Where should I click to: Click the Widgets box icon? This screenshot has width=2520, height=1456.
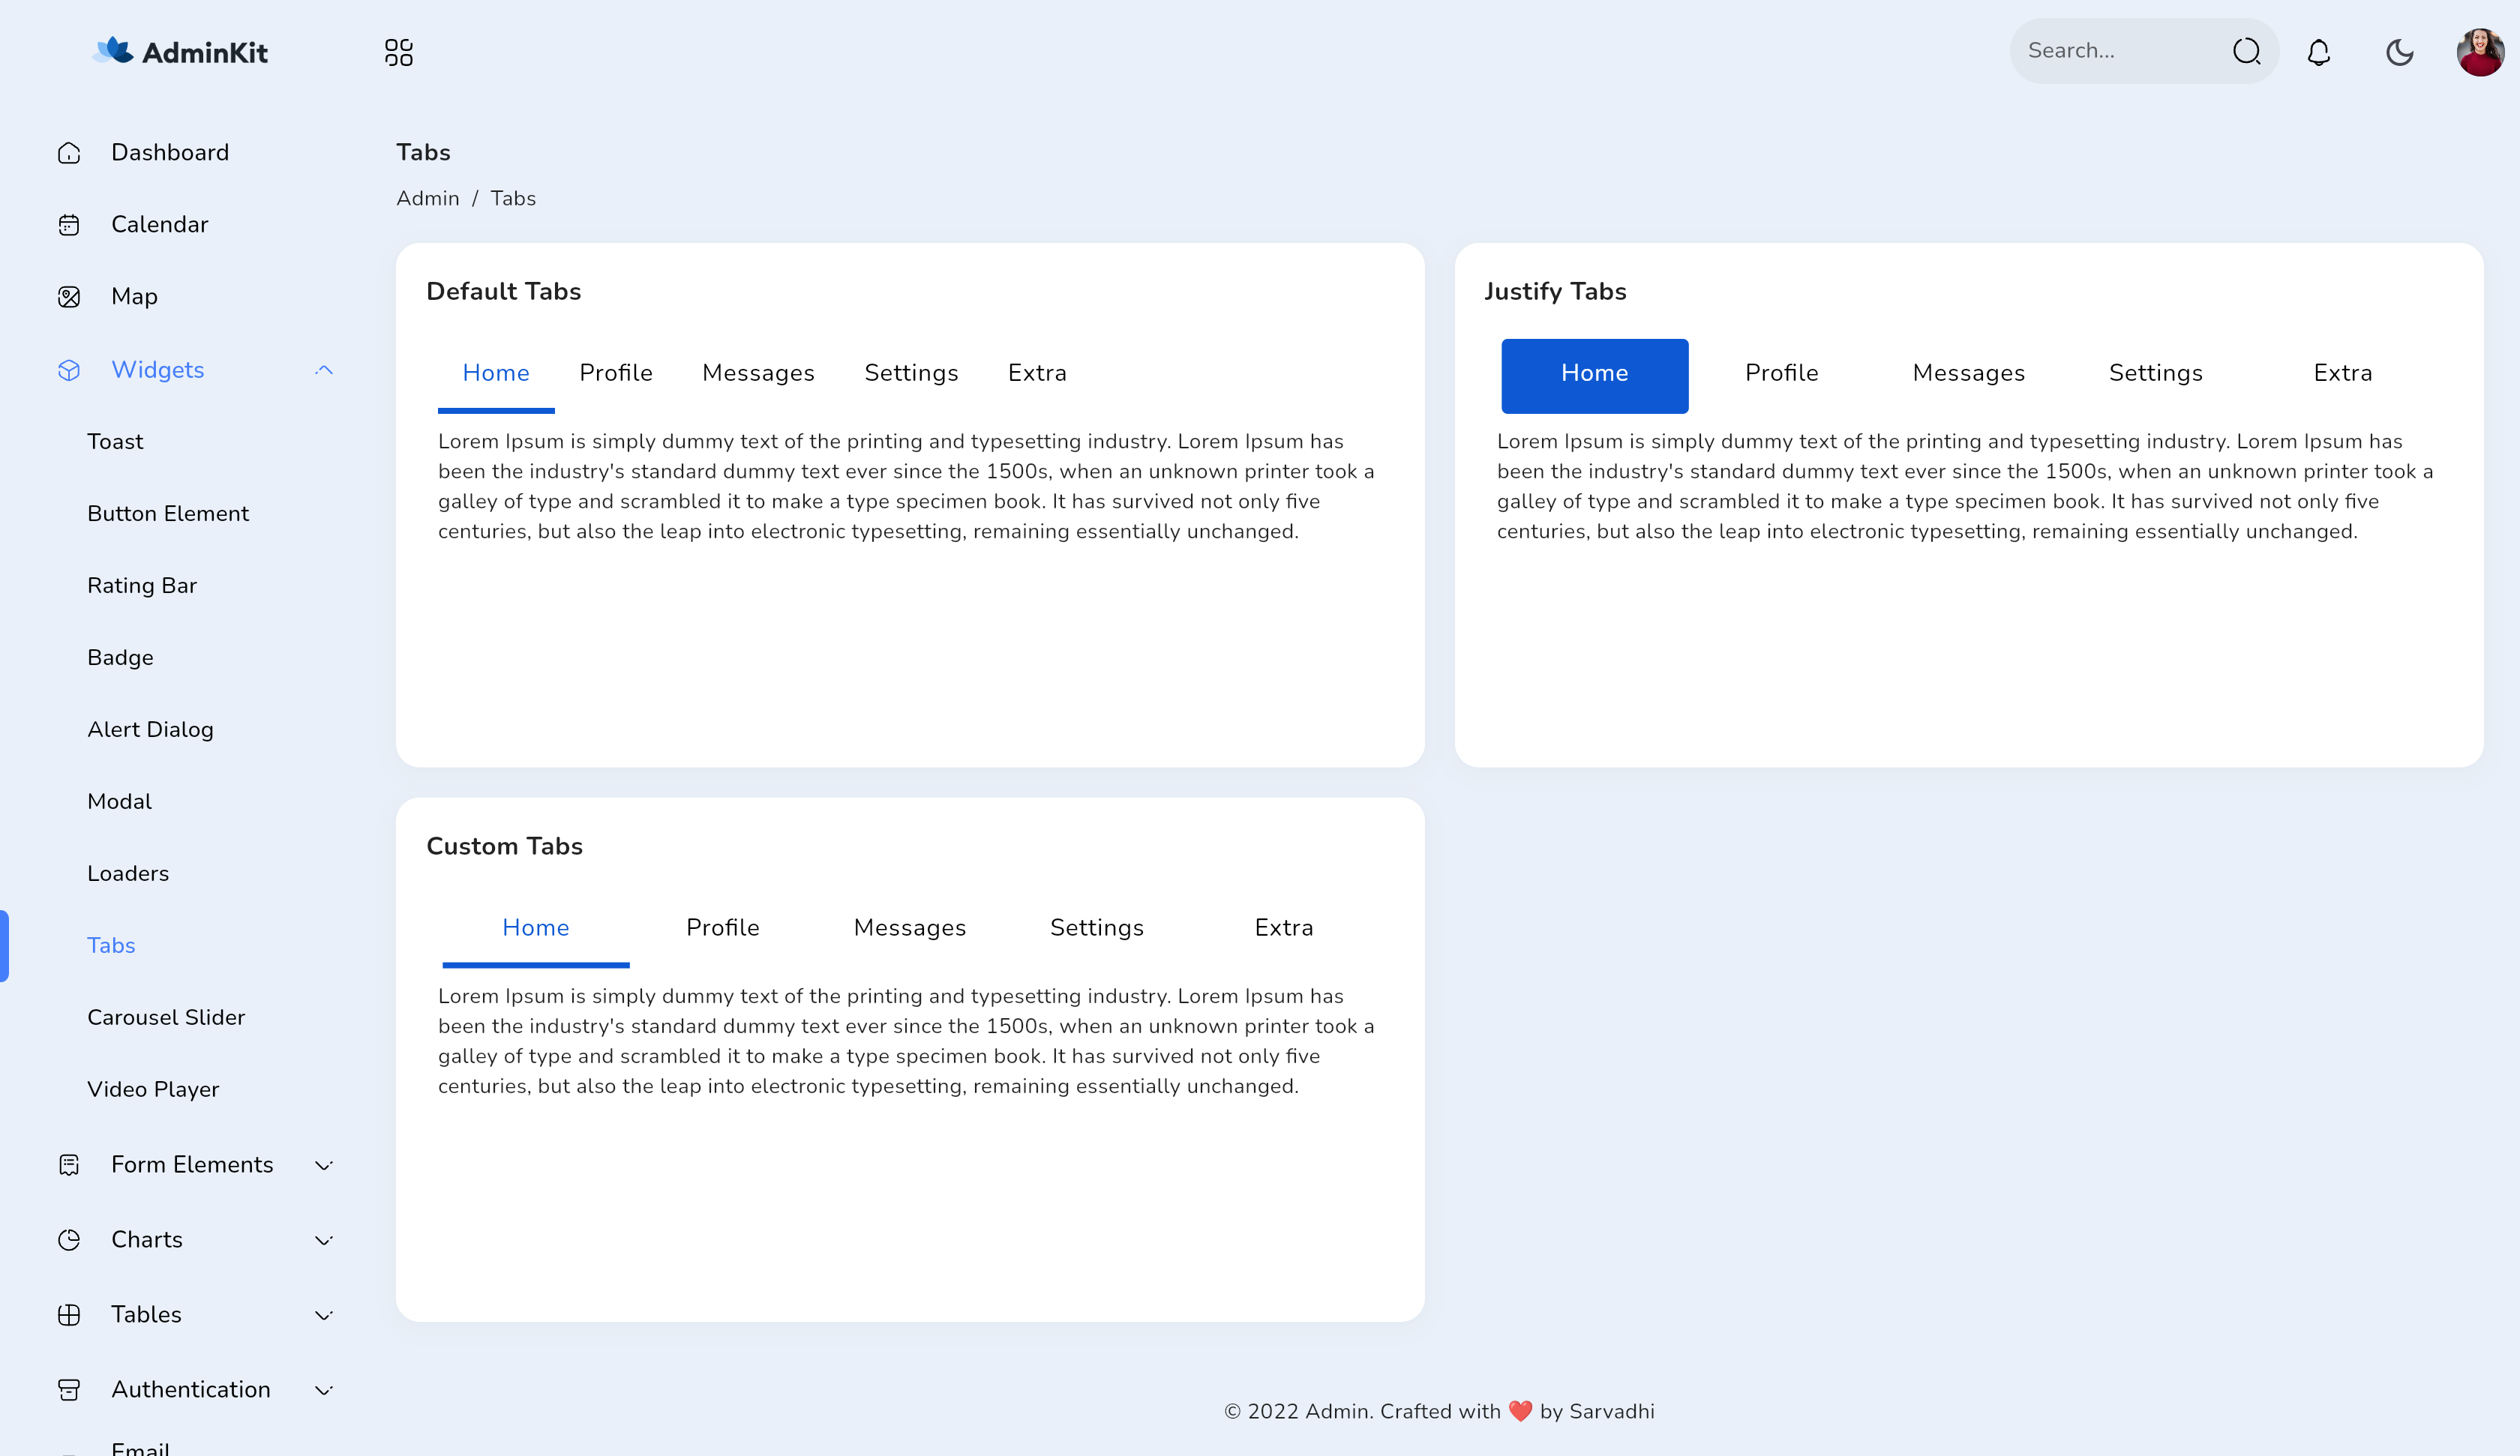[x=68, y=369]
